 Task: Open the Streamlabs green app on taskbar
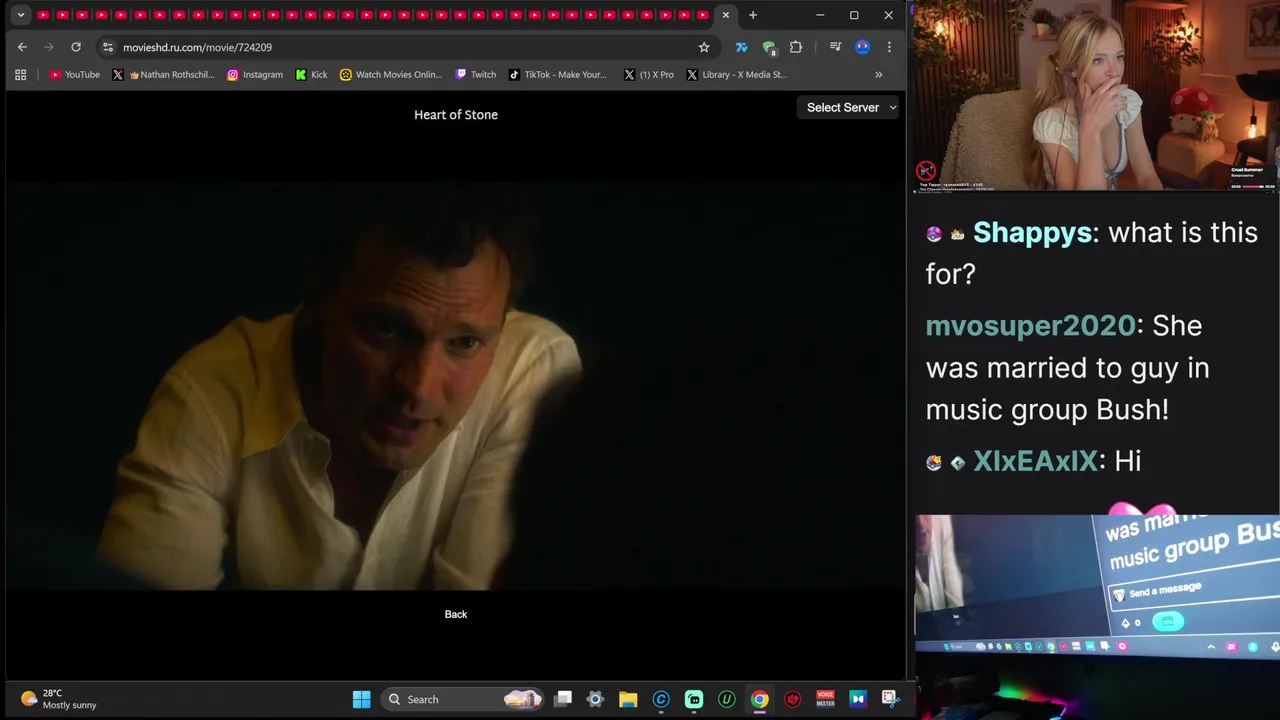[x=694, y=699]
